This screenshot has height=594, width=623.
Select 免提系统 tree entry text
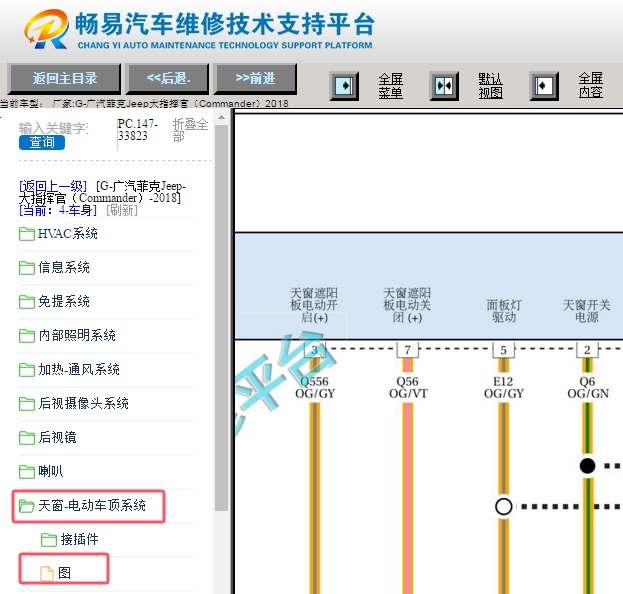pos(64,302)
